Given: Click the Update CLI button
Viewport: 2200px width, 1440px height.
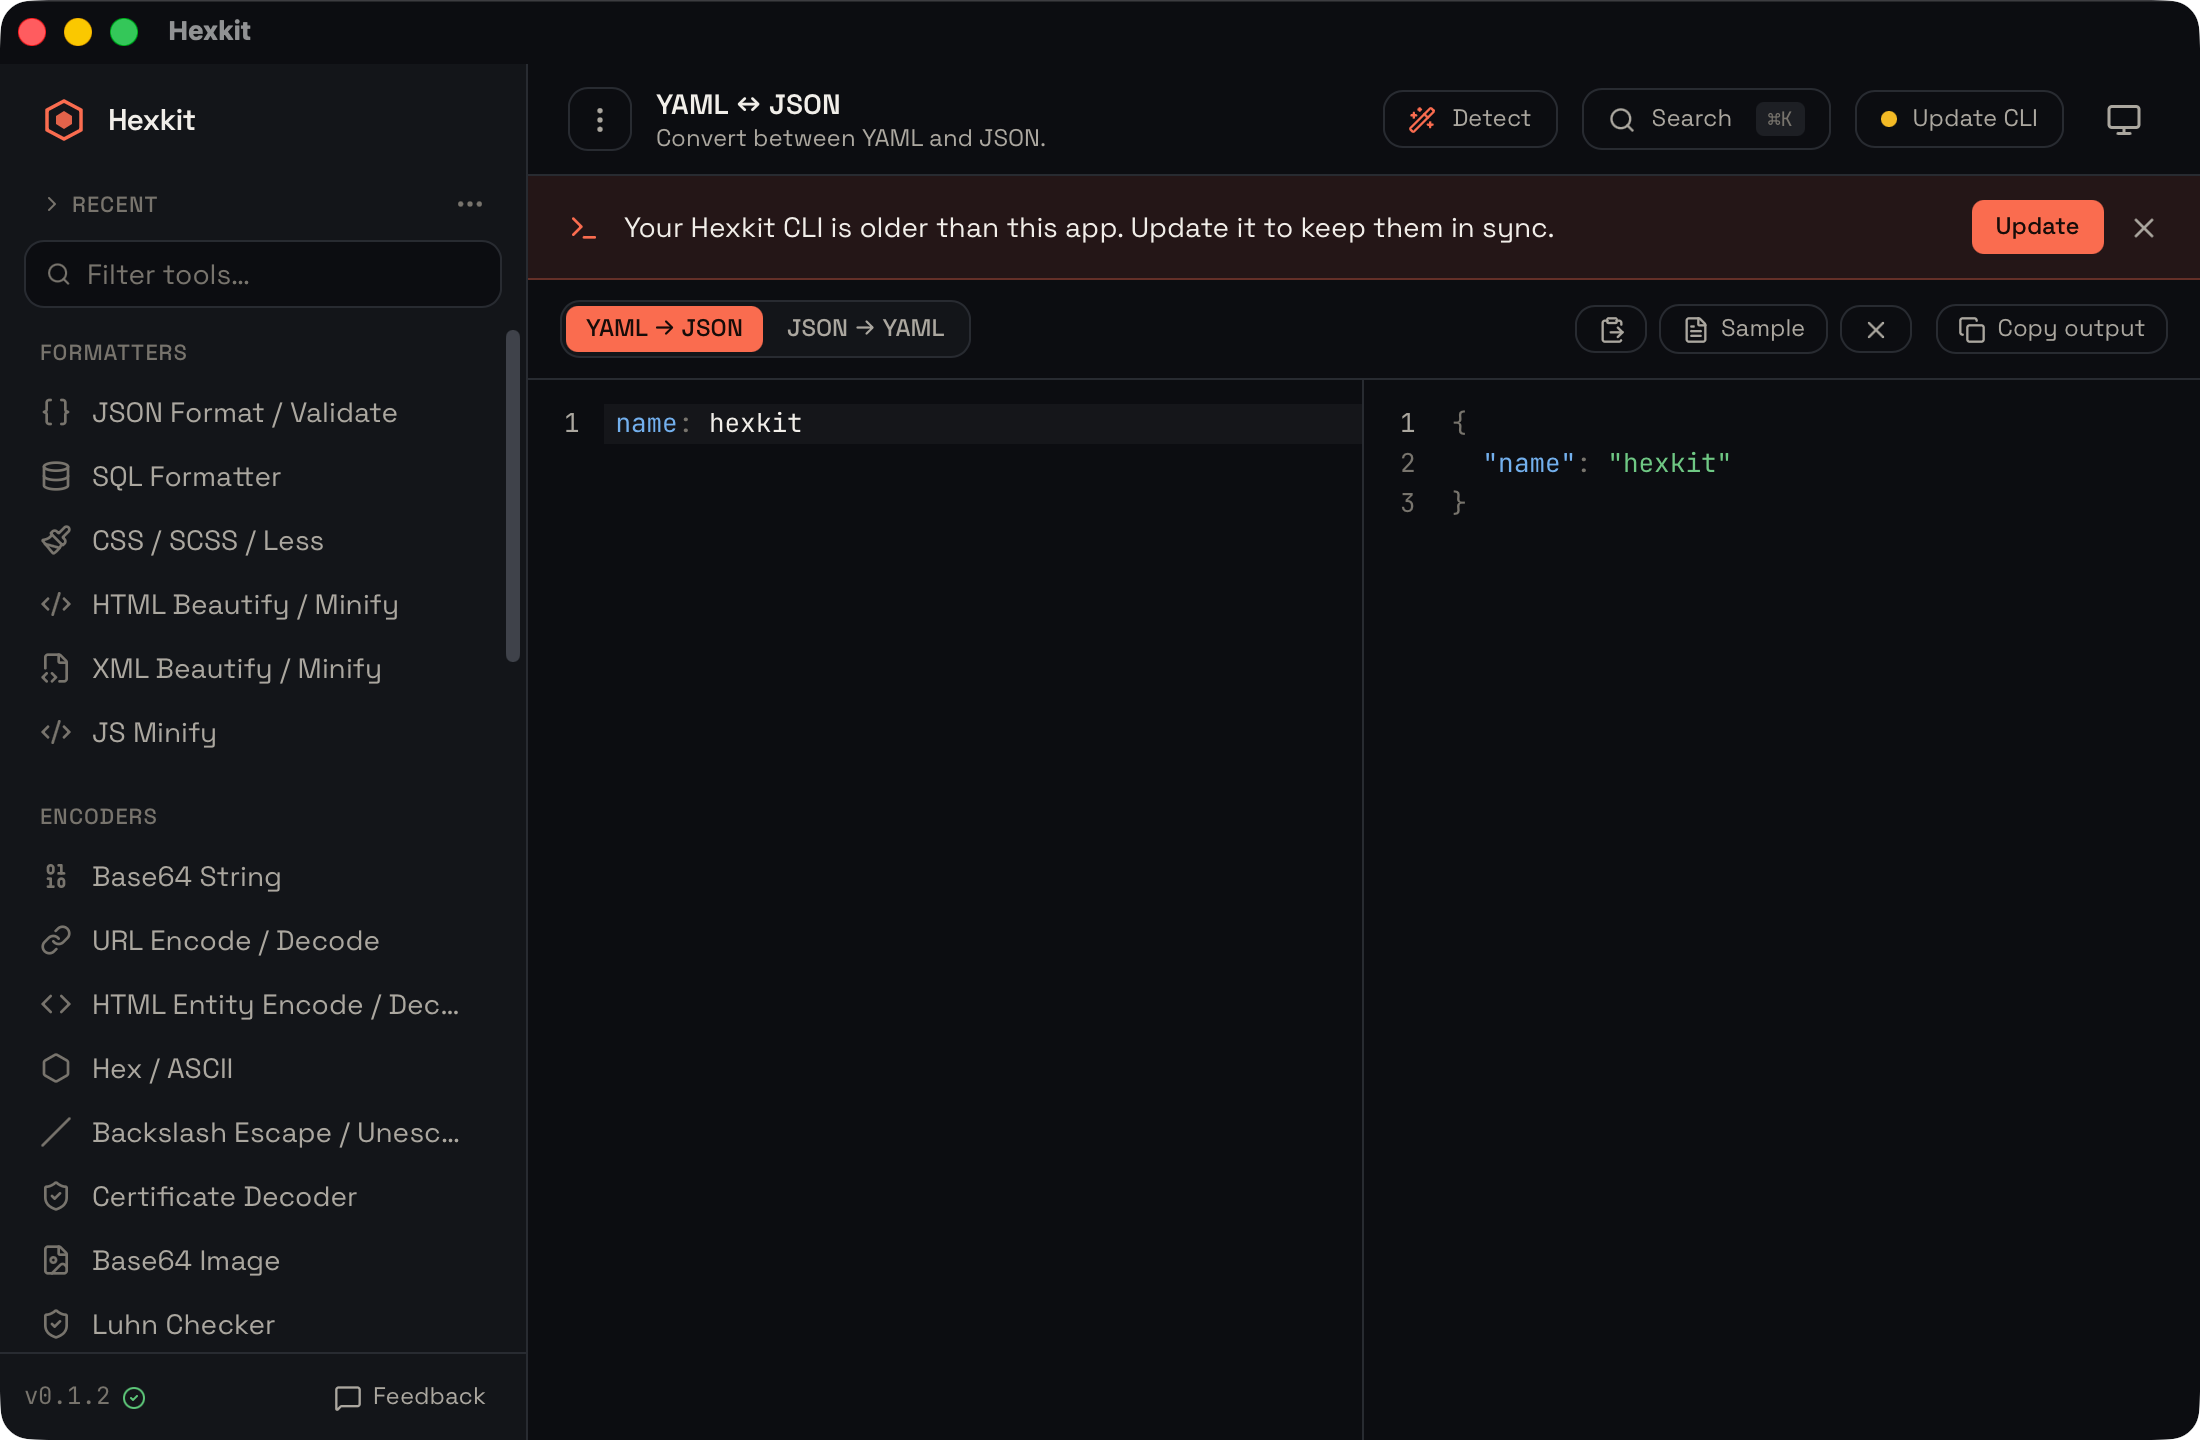Looking at the screenshot, I should coord(1959,119).
